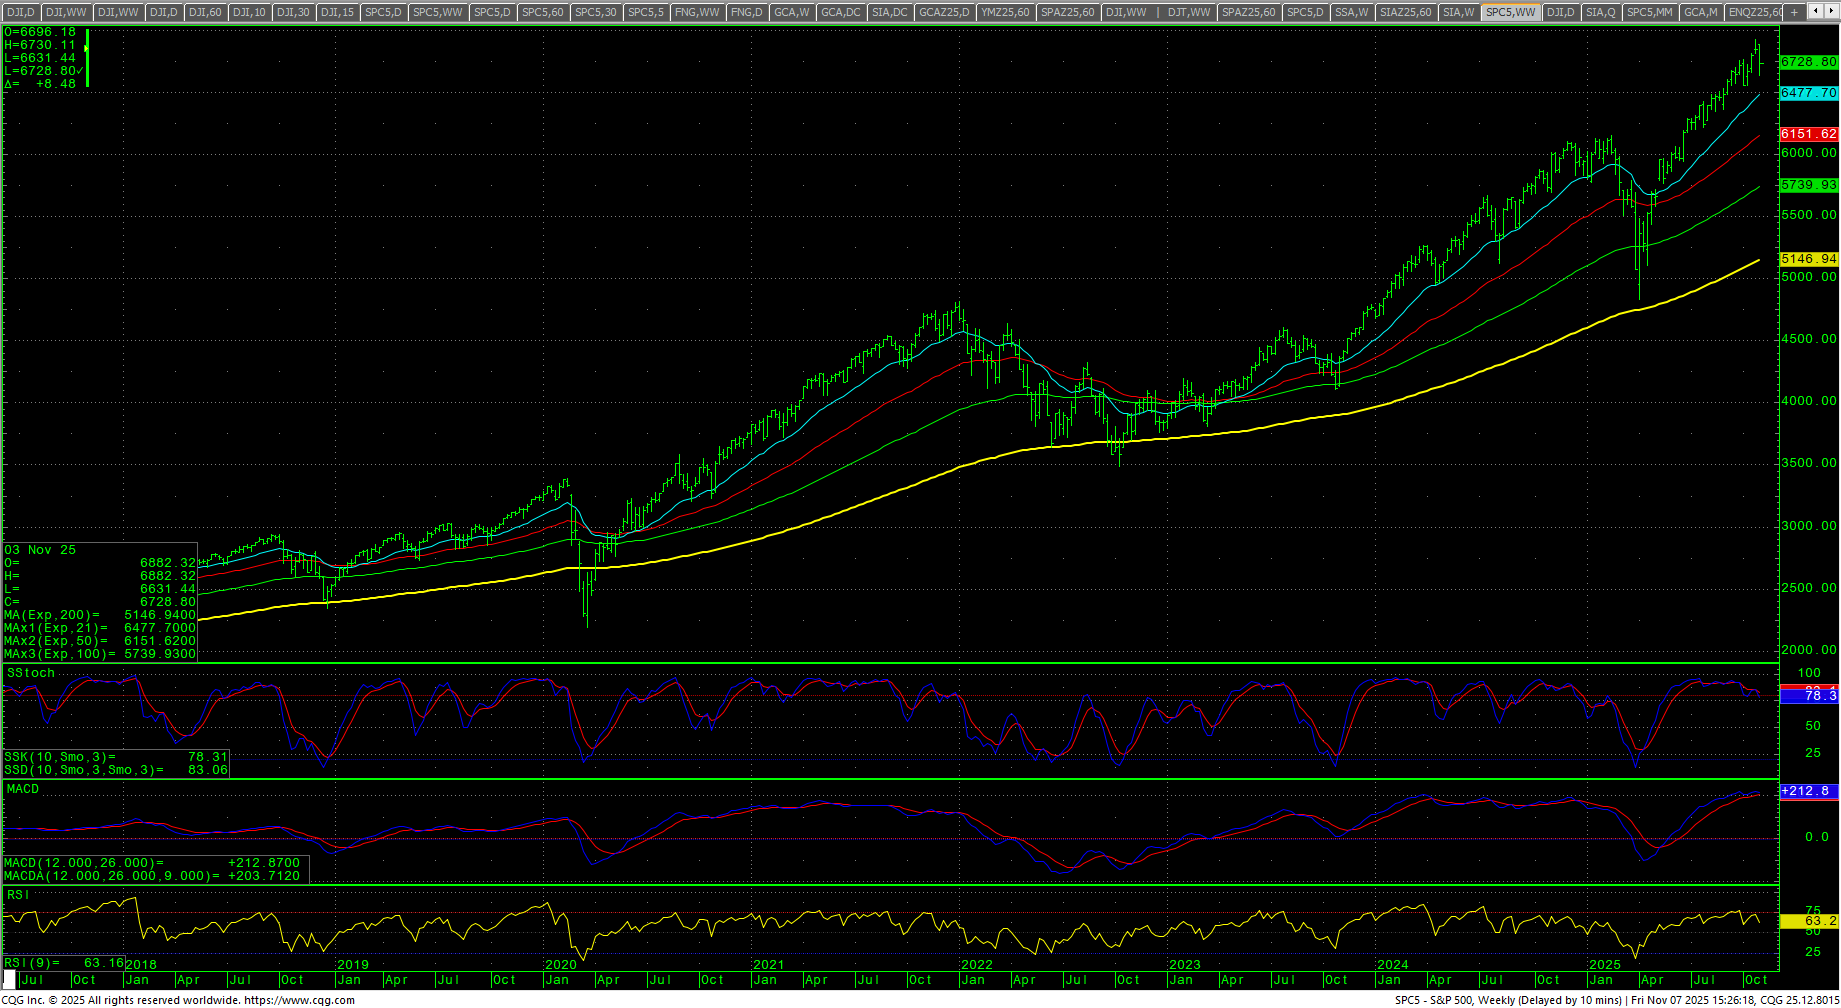
Task: Select the MACD study title label
Action: click(23, 789)
